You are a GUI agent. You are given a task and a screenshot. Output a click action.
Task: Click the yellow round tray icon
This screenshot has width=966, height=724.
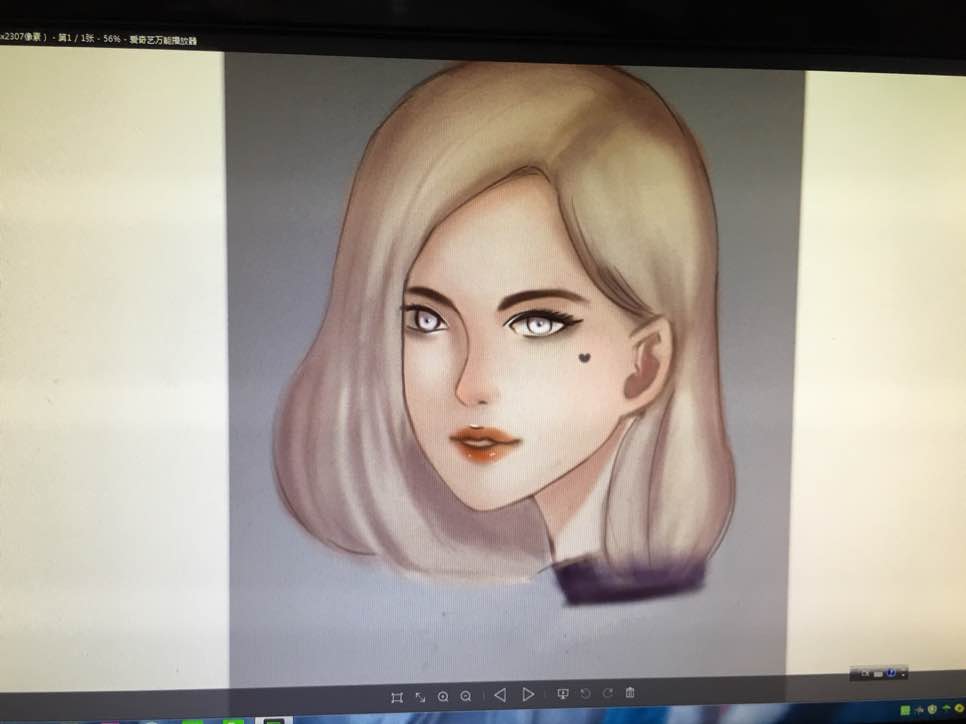click(959, 709)
